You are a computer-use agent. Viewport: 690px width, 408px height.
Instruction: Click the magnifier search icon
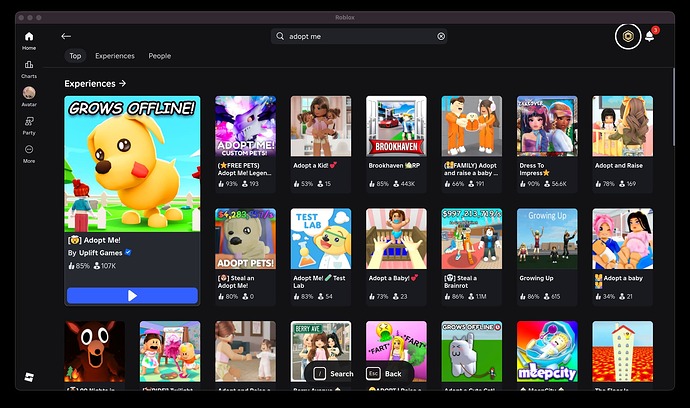point(280,36)
